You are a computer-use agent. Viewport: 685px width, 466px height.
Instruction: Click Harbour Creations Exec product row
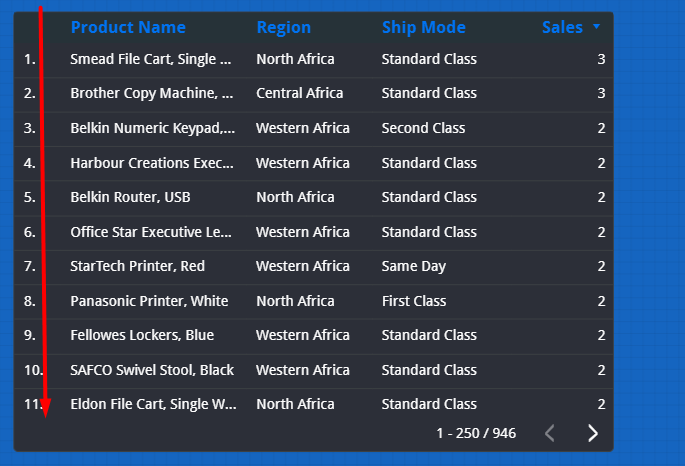pos(151,163)
